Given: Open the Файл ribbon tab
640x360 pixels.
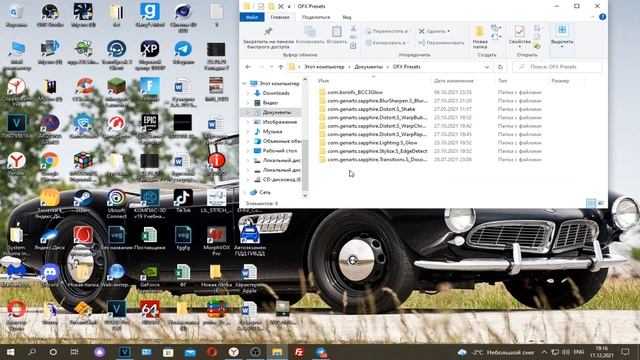Looking at the screenshot, I should click(x=252, y=17).
